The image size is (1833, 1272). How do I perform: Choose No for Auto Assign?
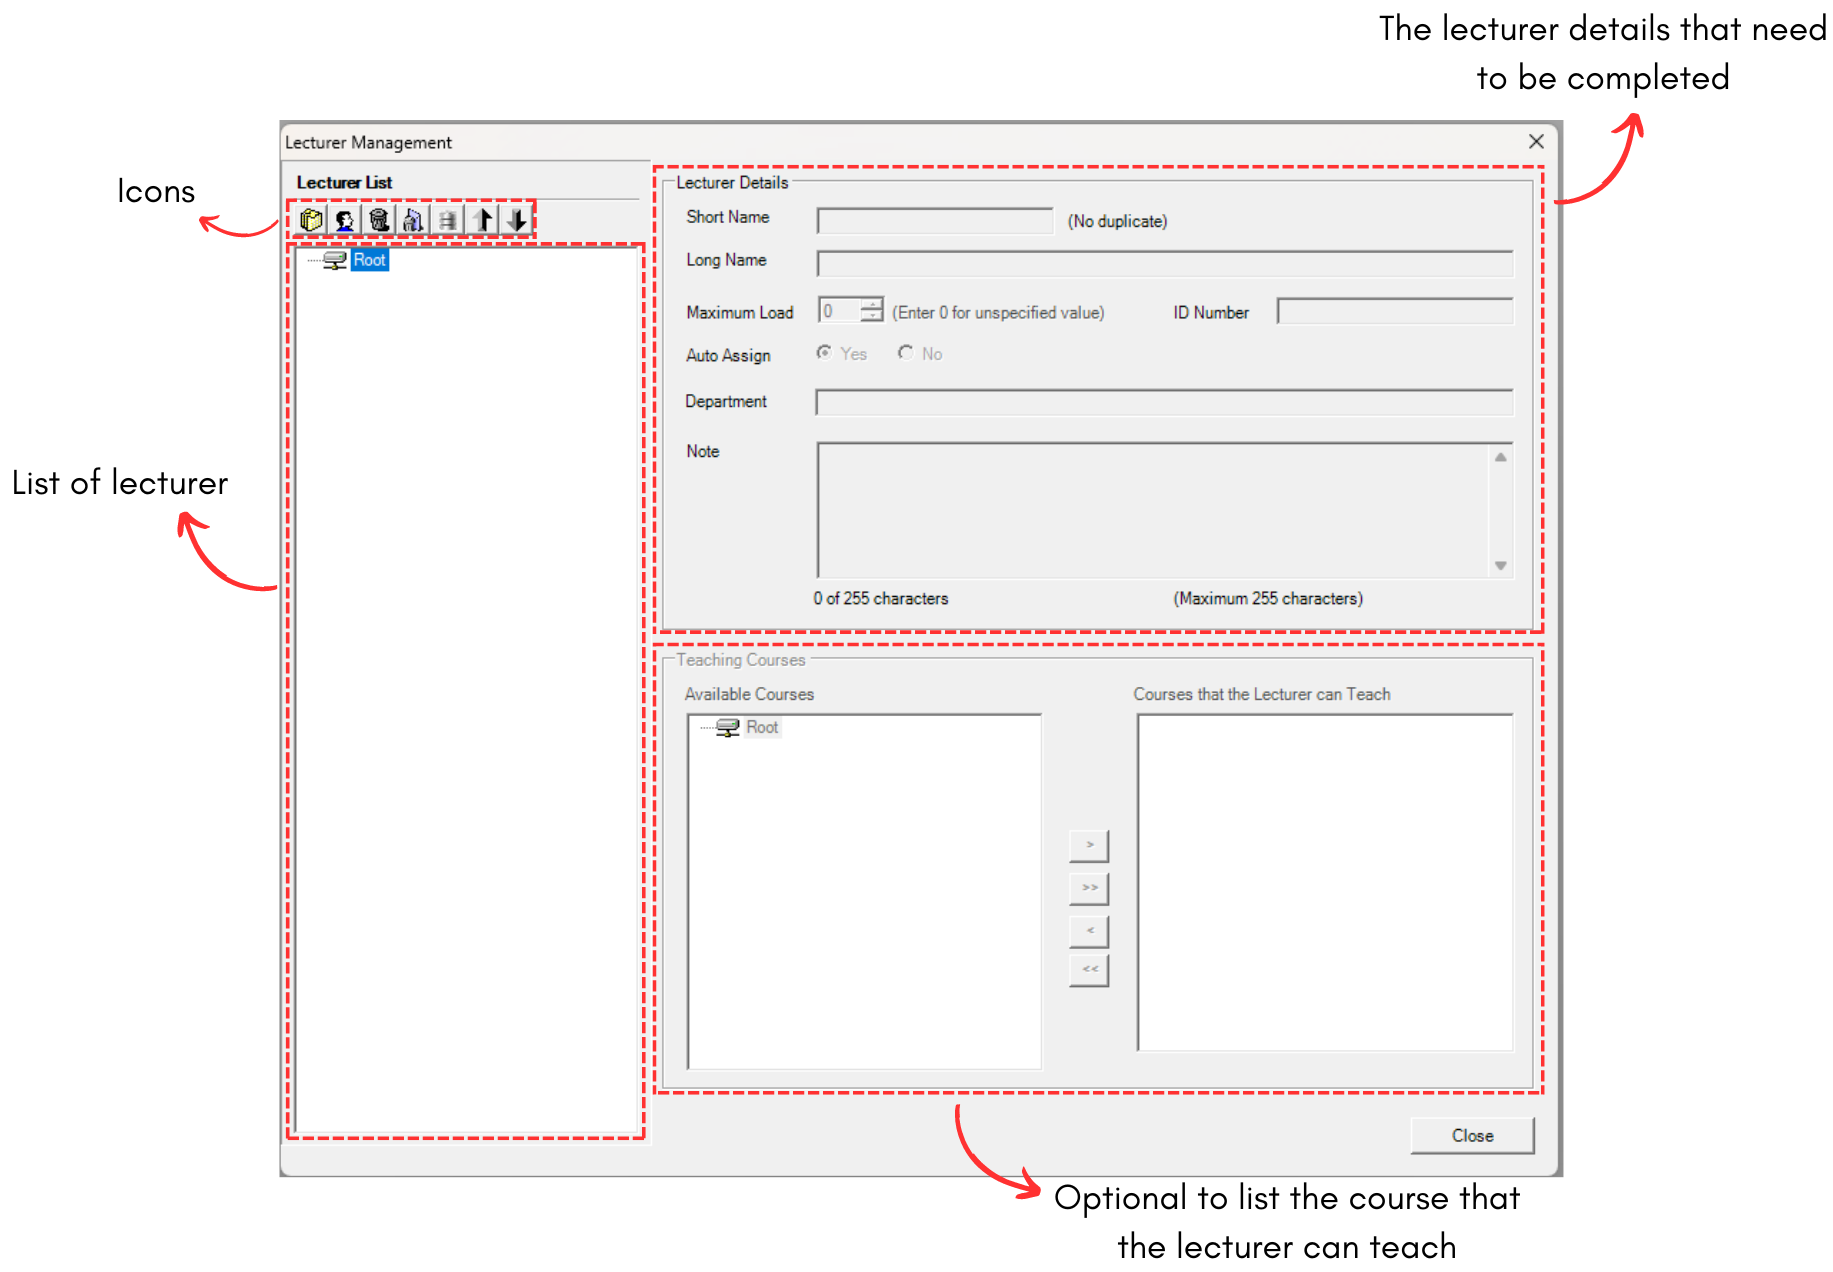pos(906,352)
